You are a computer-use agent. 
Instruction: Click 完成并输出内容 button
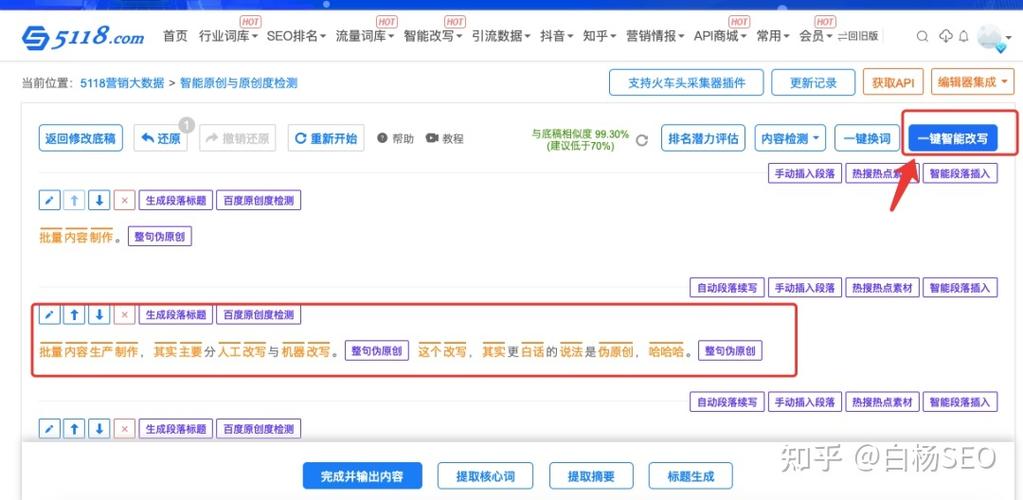362,476
